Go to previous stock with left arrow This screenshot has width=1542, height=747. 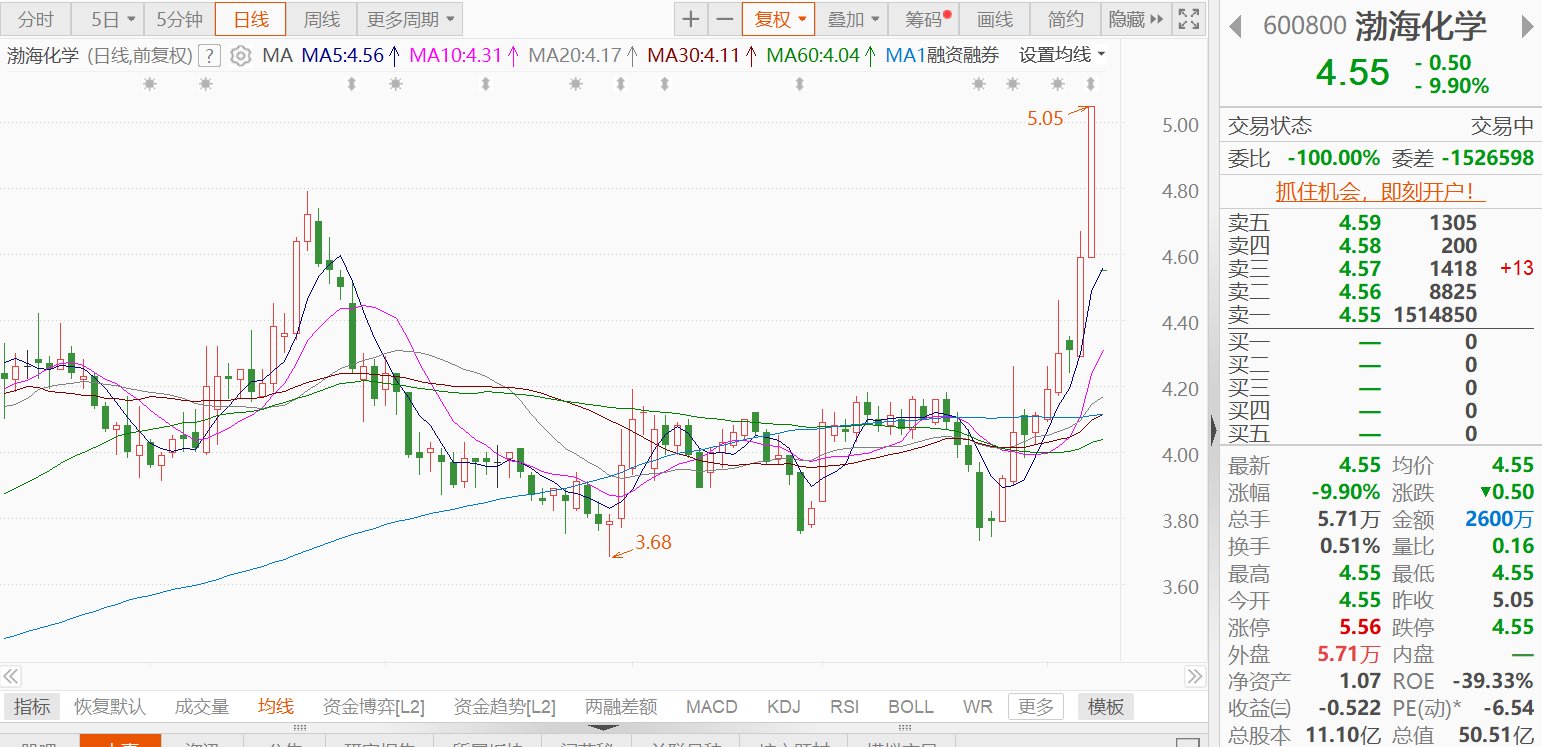[1236, 26]
